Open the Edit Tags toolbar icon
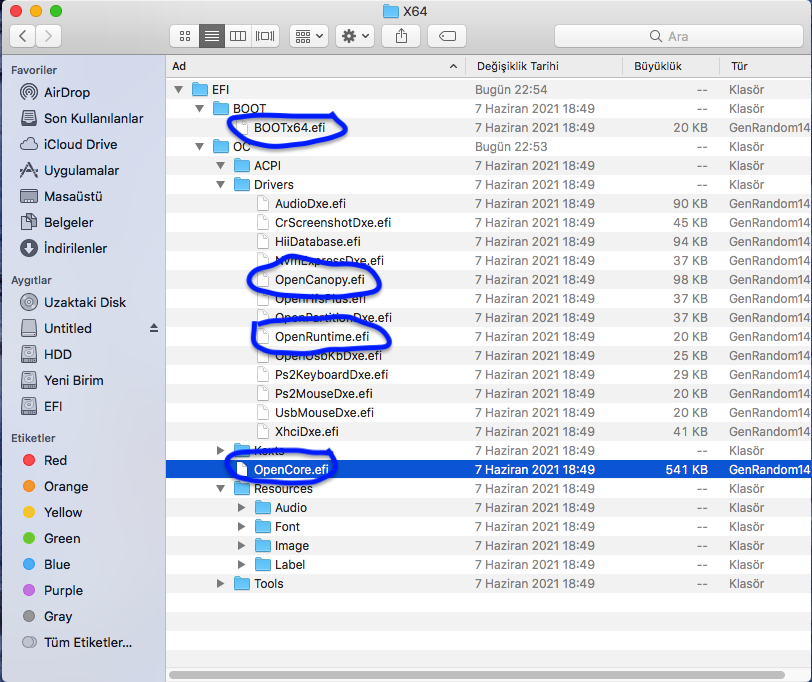 coord(446,36)
